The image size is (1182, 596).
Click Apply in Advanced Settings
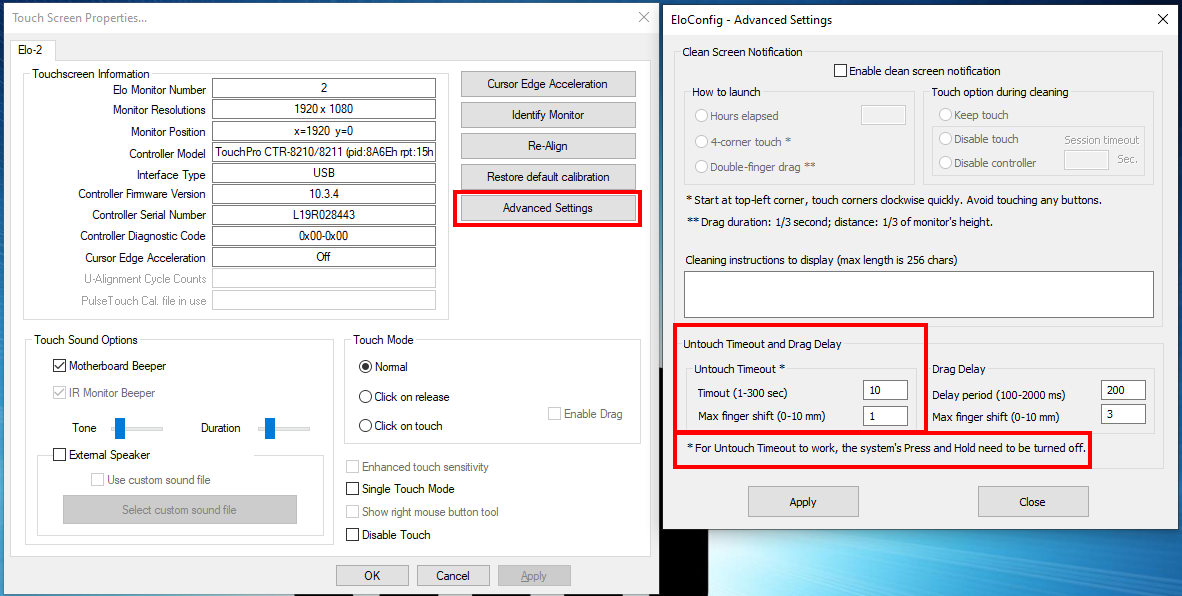pos(803,502)
